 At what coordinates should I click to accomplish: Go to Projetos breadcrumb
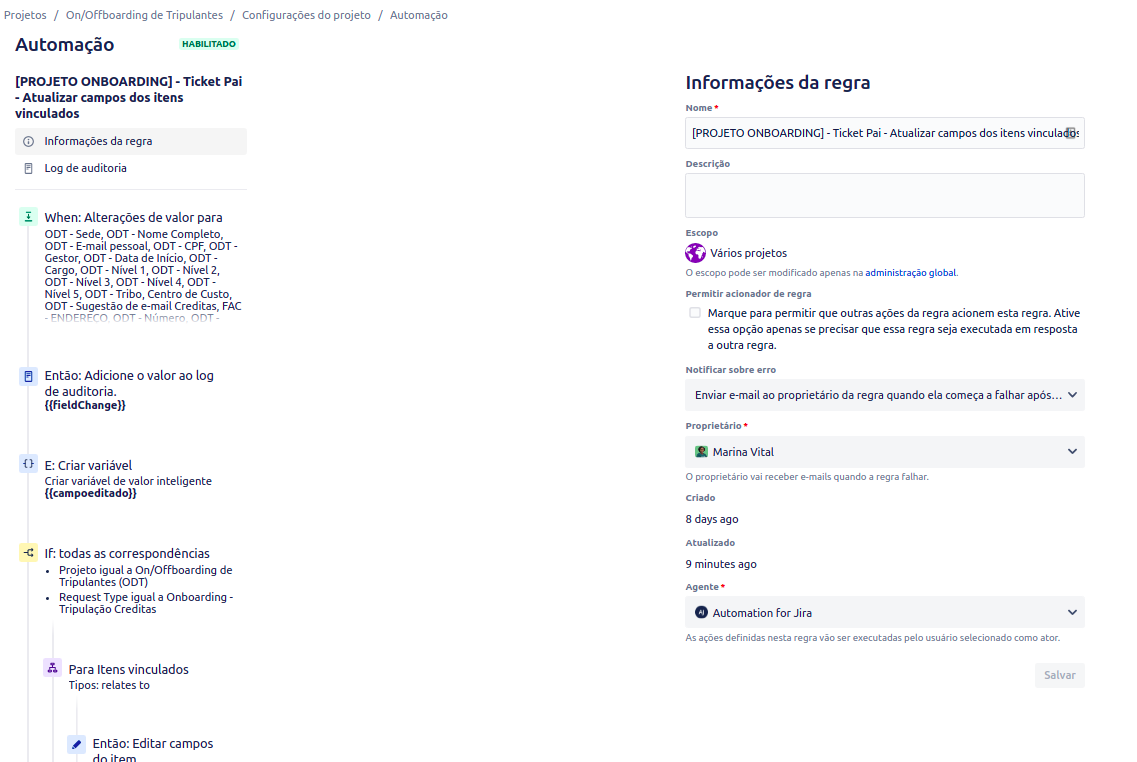[25, 15]
